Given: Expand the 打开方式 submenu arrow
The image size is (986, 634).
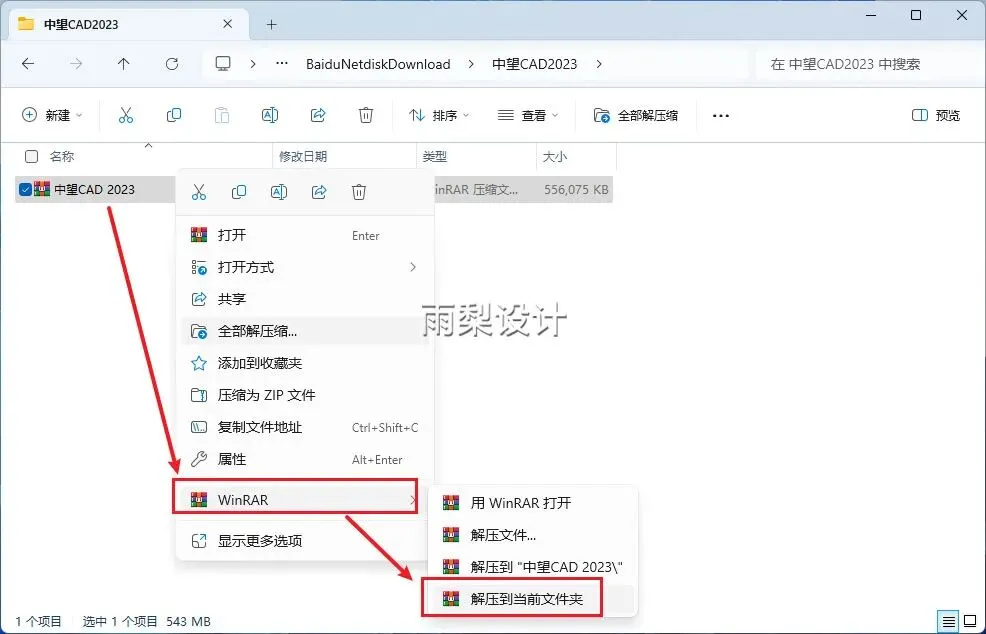Looking at the screenshot, I should (413, 267).
